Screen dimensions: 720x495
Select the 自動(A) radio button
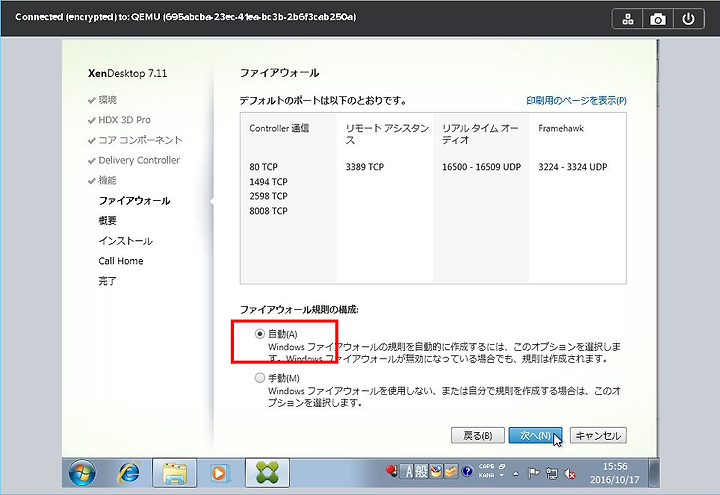(x=260, y=334)
